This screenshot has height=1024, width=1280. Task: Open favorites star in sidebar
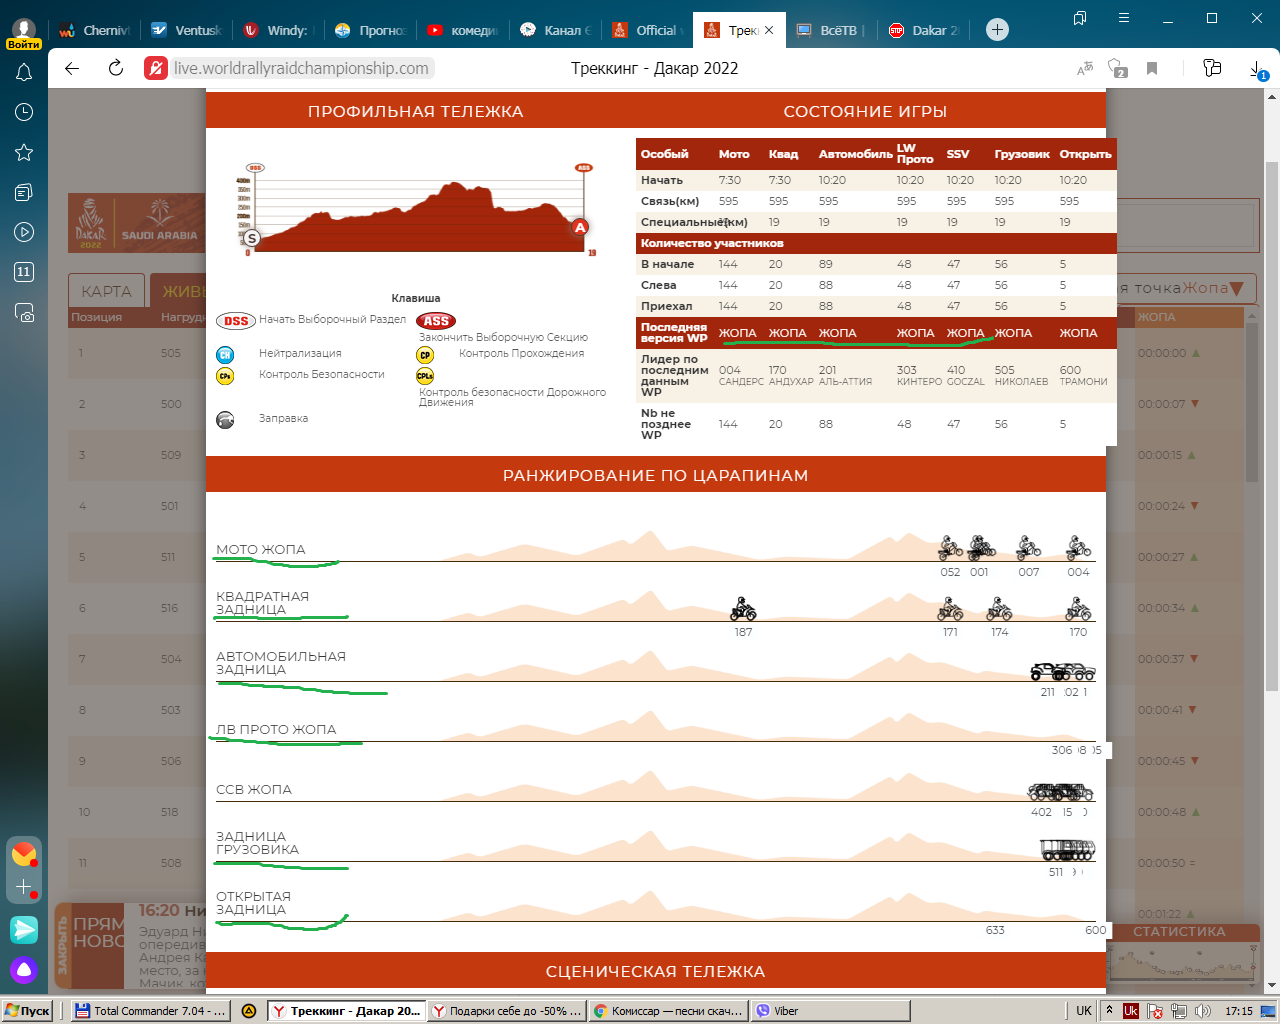pos(24,152)
